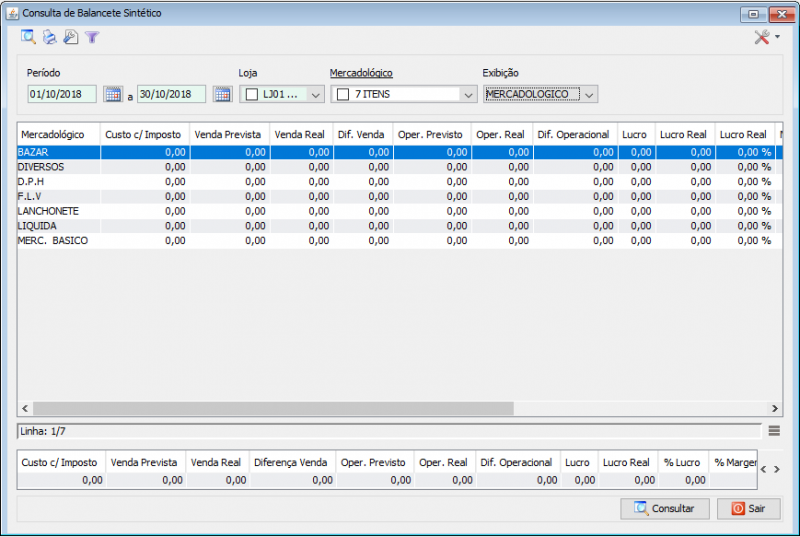Sort by Mercadológico column header
This screenshot has width=800, height=537.
click(x=59, y=135)
